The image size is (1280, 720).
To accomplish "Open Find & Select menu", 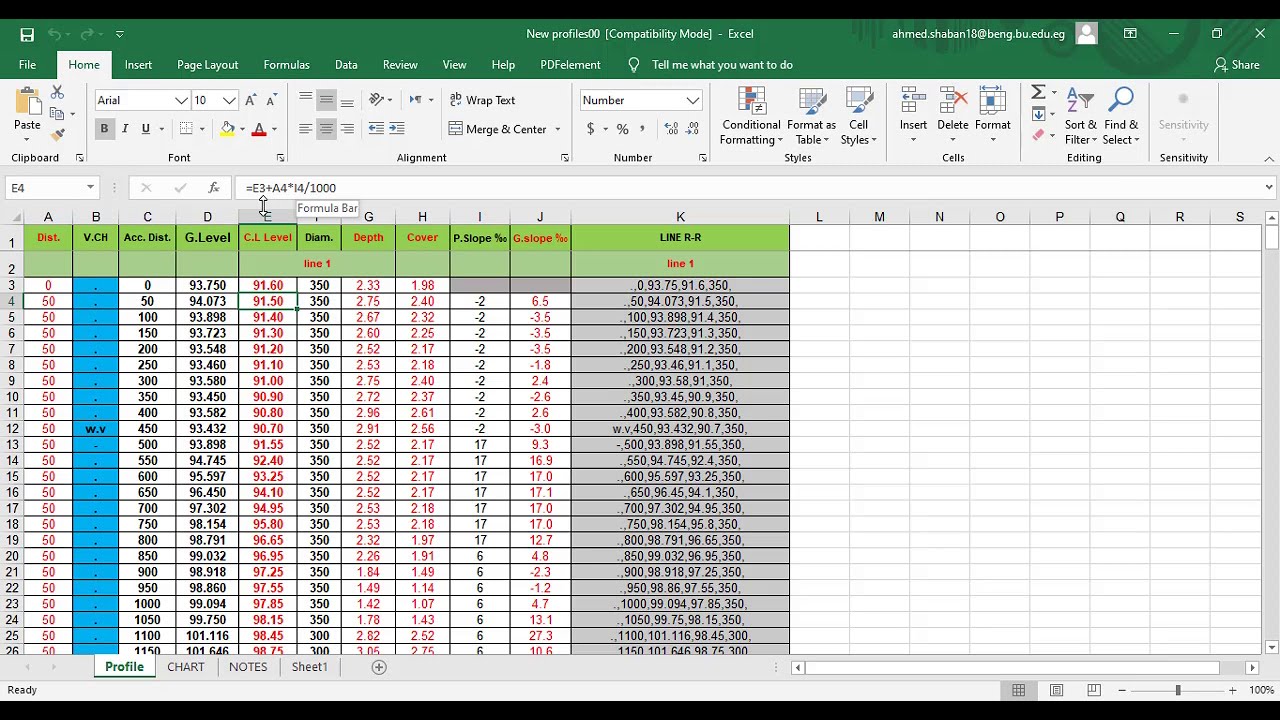I will click(x=1121, y=116).
